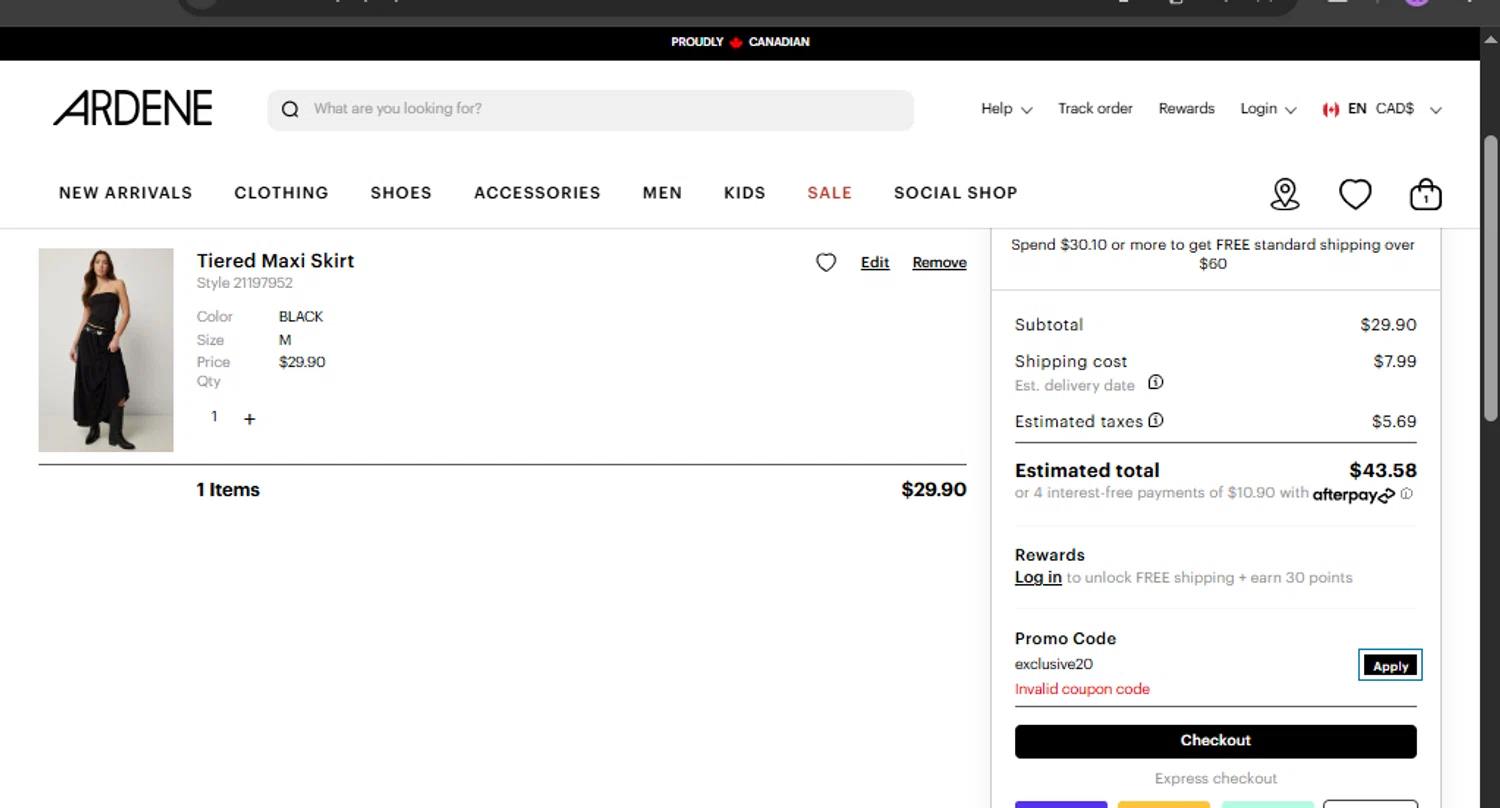Click the Rewards header link
Screen dimensions: 1500x808
click(x=1186, y=109)
